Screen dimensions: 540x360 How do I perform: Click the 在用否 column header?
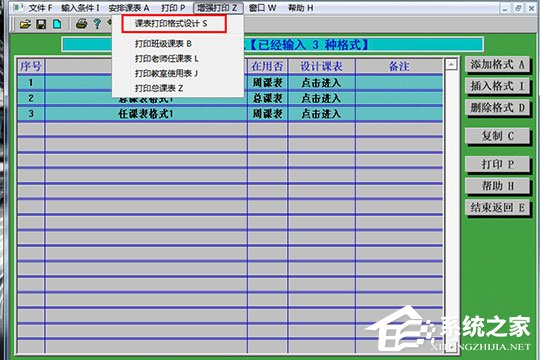tap(268, 66)
